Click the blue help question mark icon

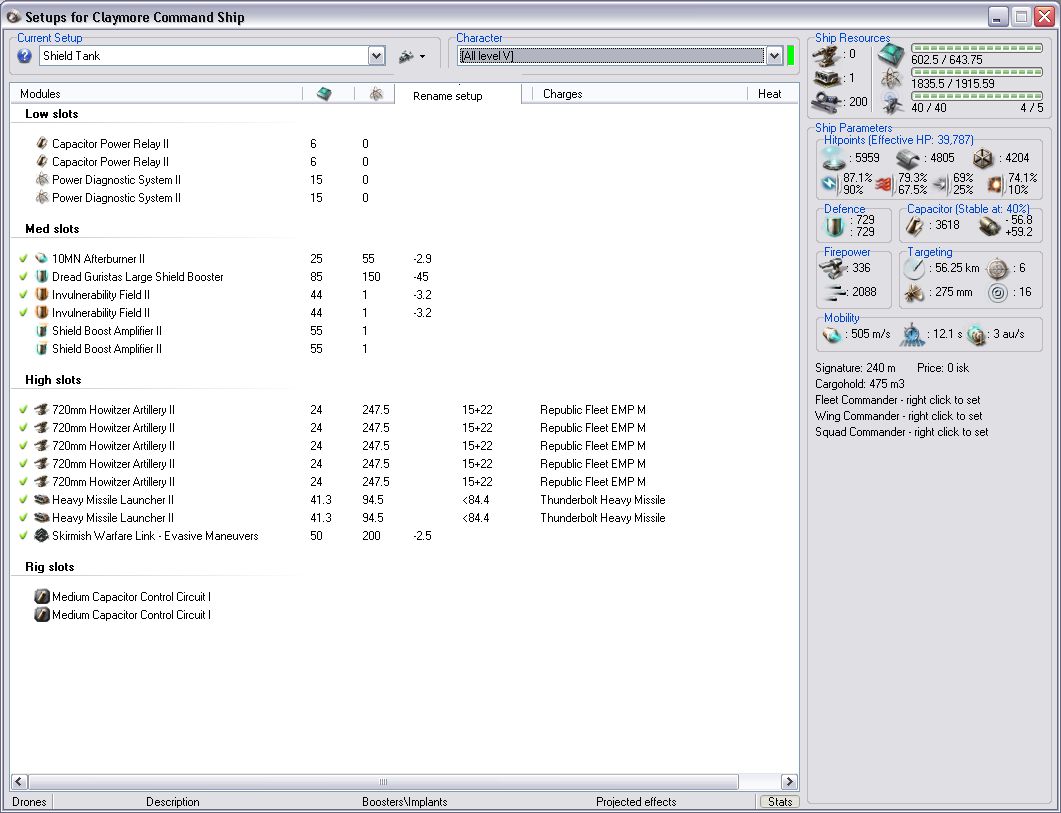point(25,56)
